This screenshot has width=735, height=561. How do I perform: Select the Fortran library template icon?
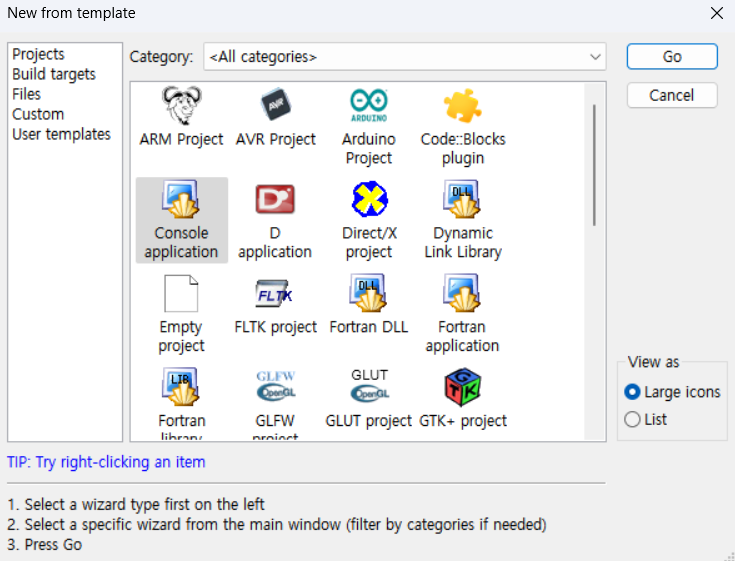pyautogui.click(x=181, y=387)
